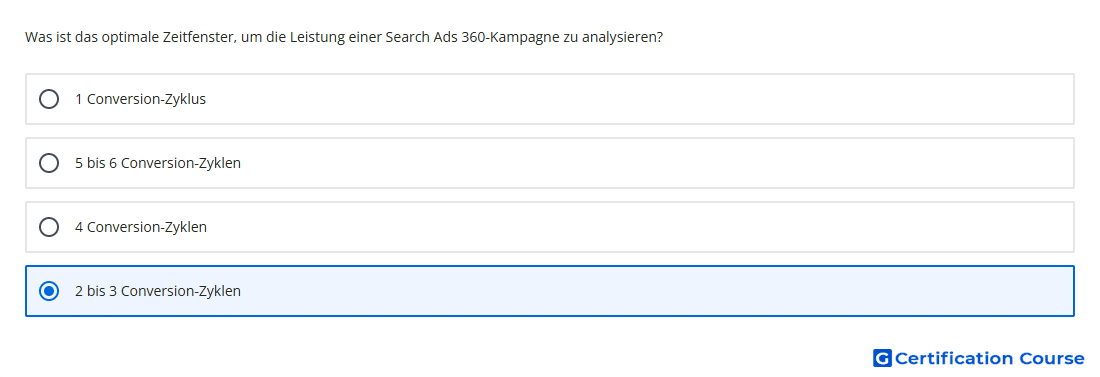Click blank area of 1 Conversion-Zyklus card
Viewport: 1100px width, 377px height.
(631, 99)
